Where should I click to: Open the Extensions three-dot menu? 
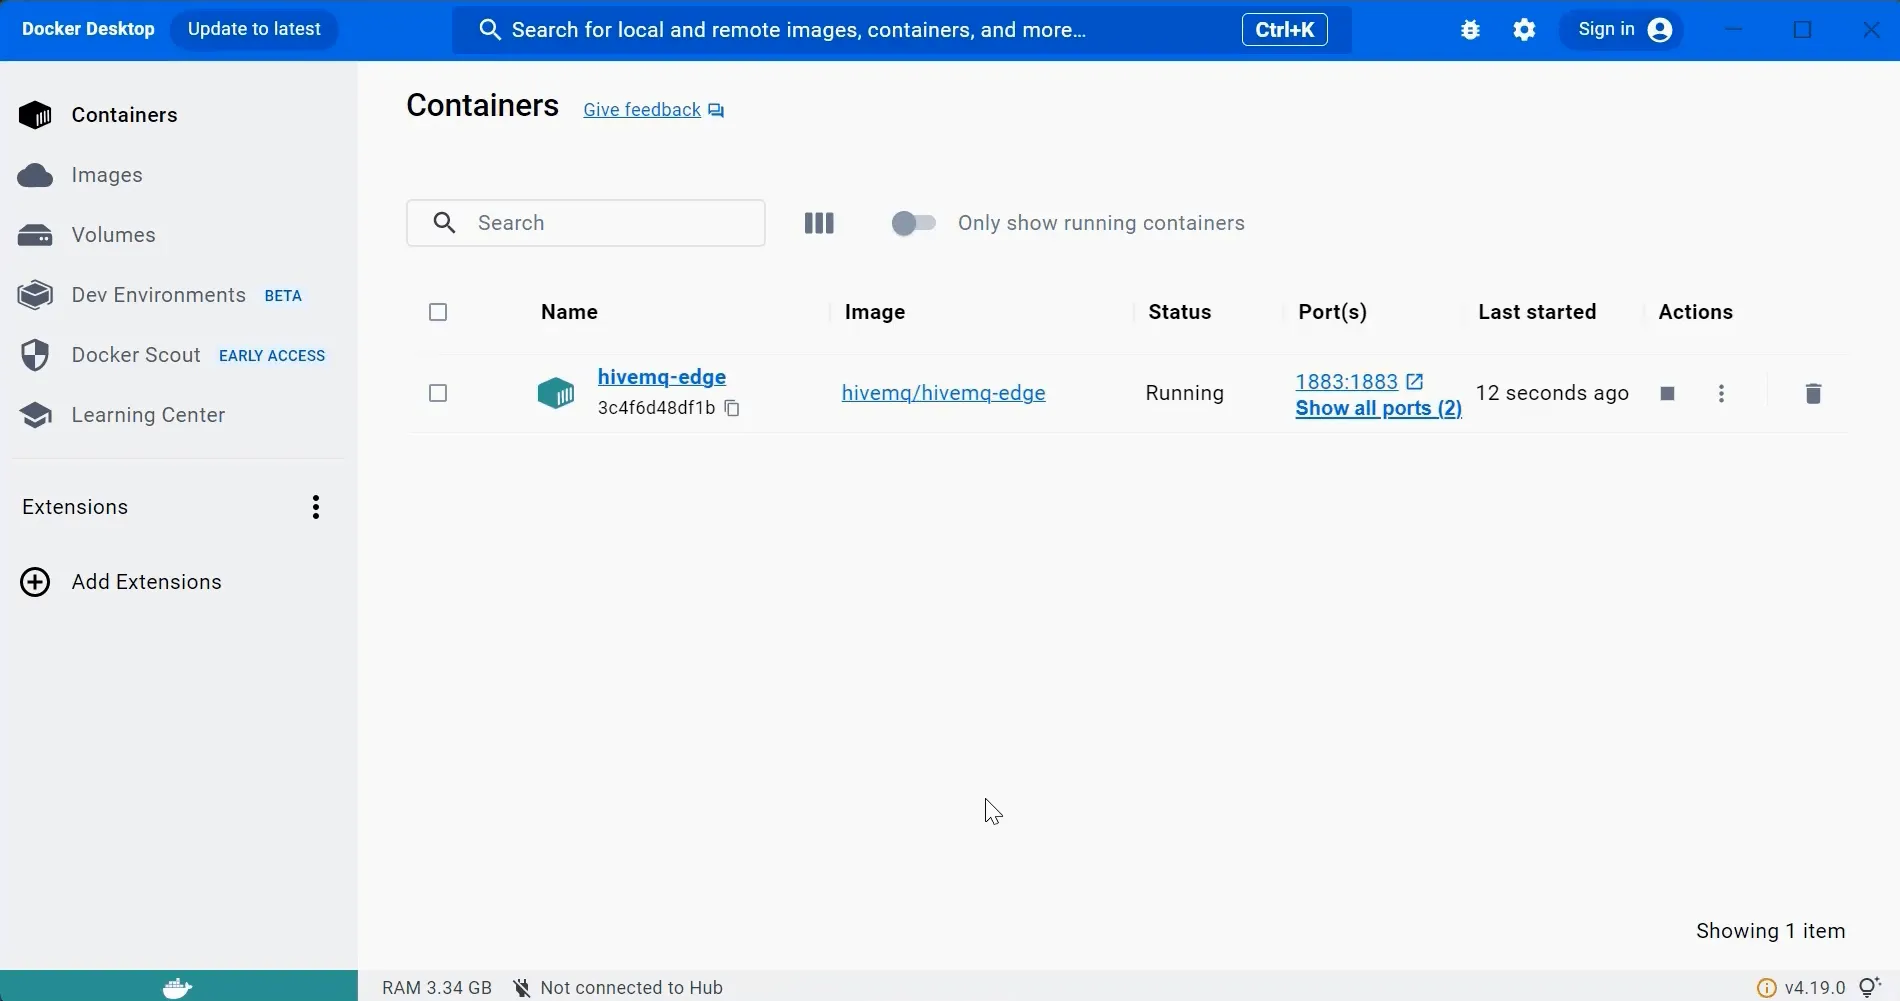coord(316,507)
